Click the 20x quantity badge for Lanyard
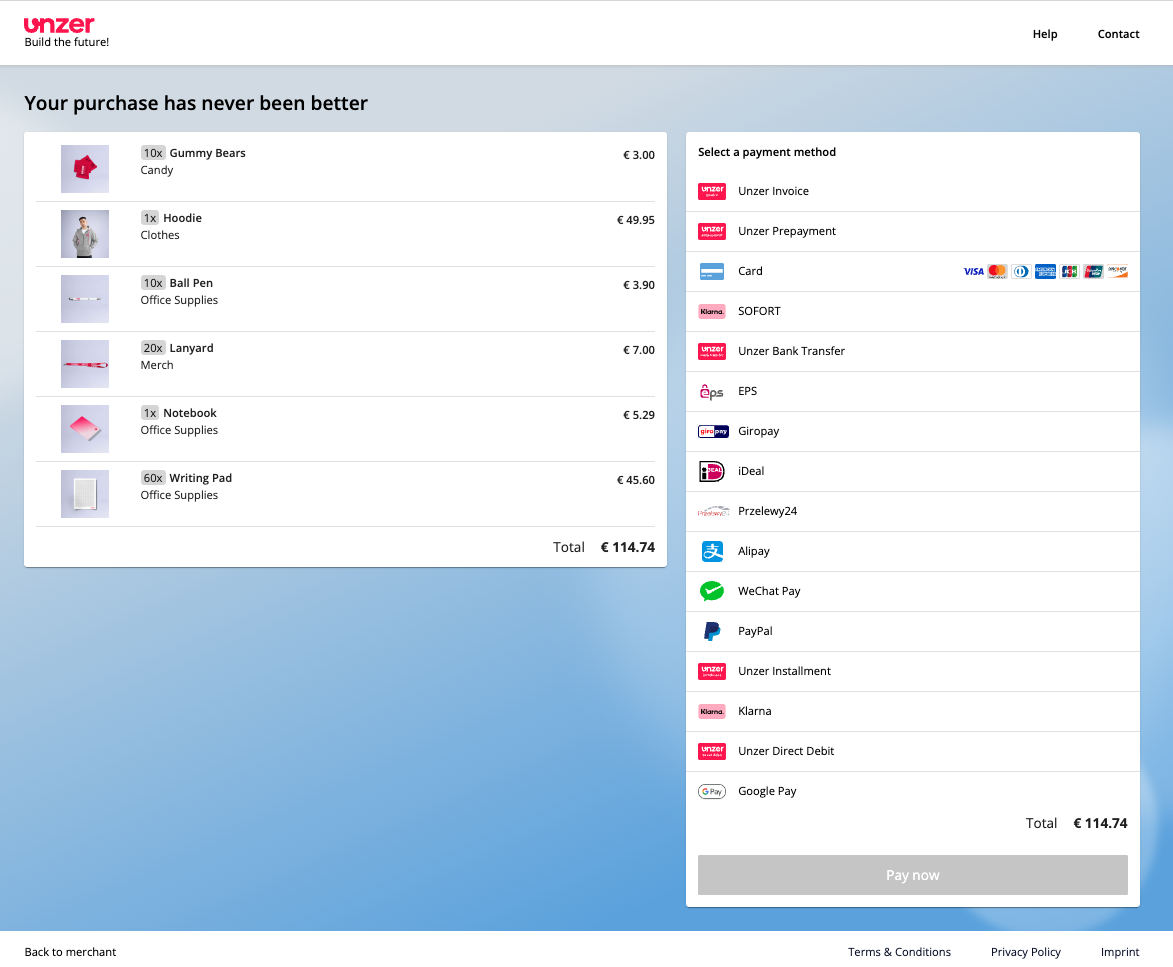 (153, 348)
